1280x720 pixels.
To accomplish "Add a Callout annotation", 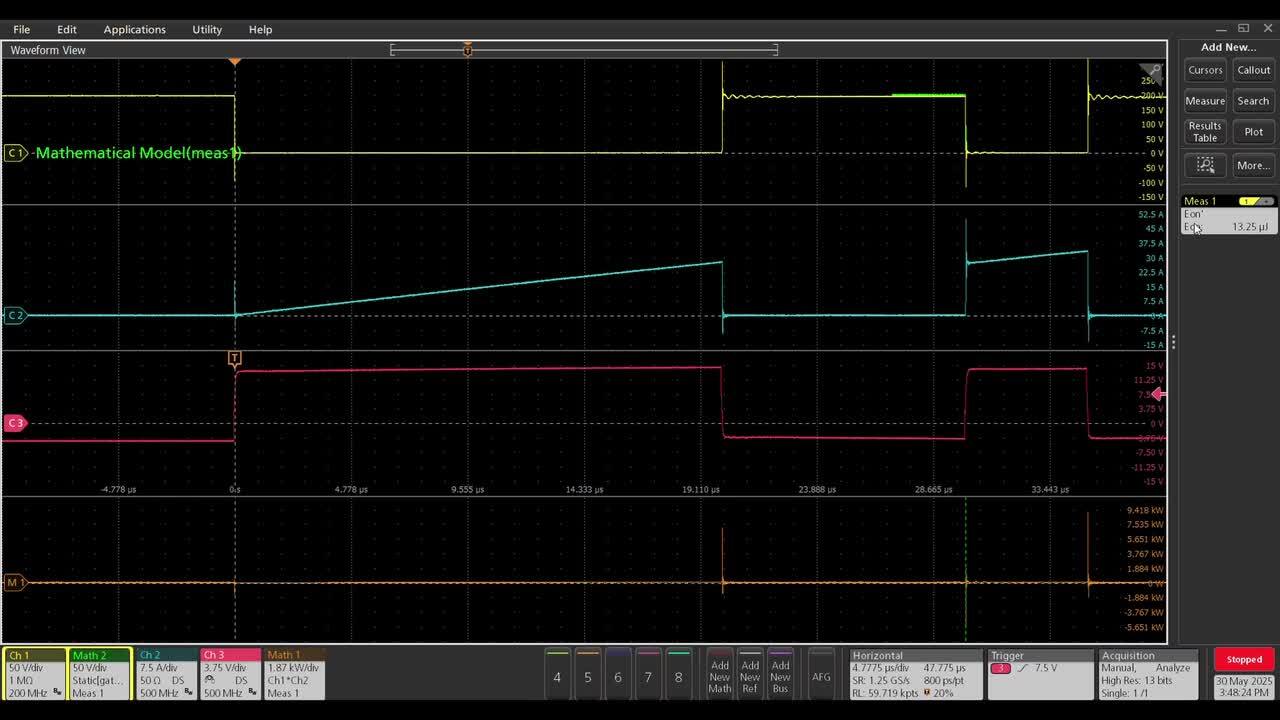I will 1253,70.
